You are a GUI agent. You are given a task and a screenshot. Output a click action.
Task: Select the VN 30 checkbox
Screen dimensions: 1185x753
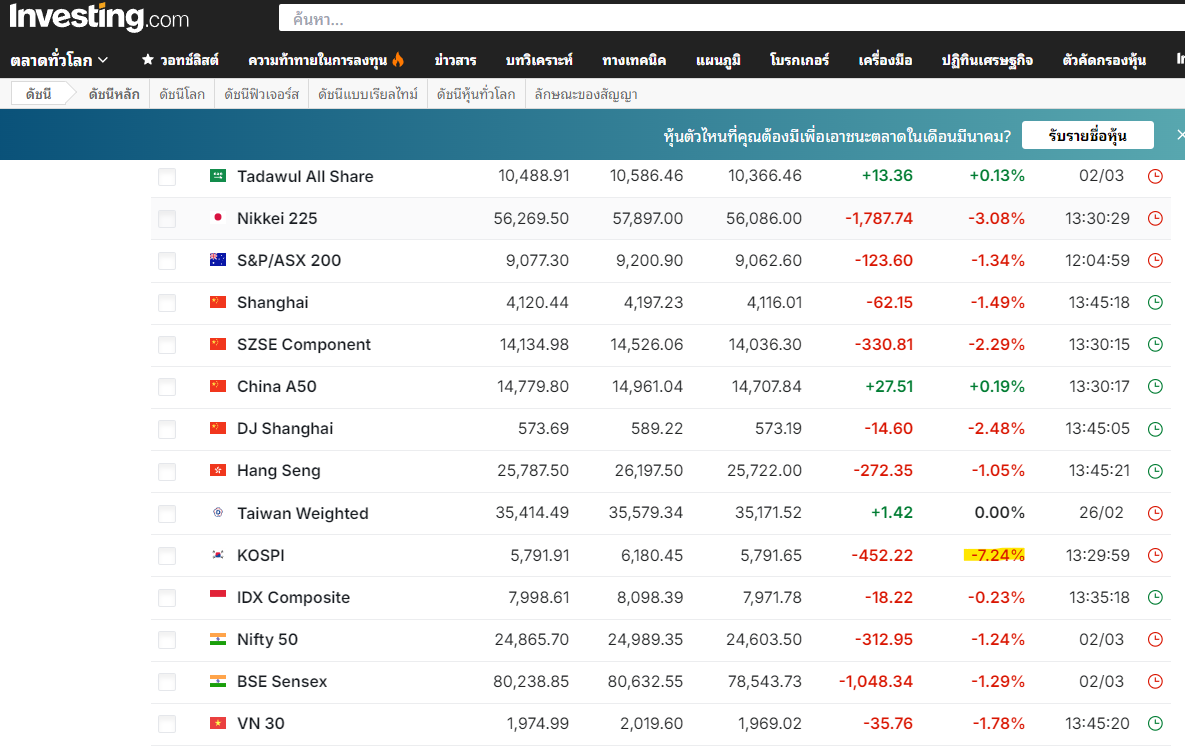[x=167, y=724]
